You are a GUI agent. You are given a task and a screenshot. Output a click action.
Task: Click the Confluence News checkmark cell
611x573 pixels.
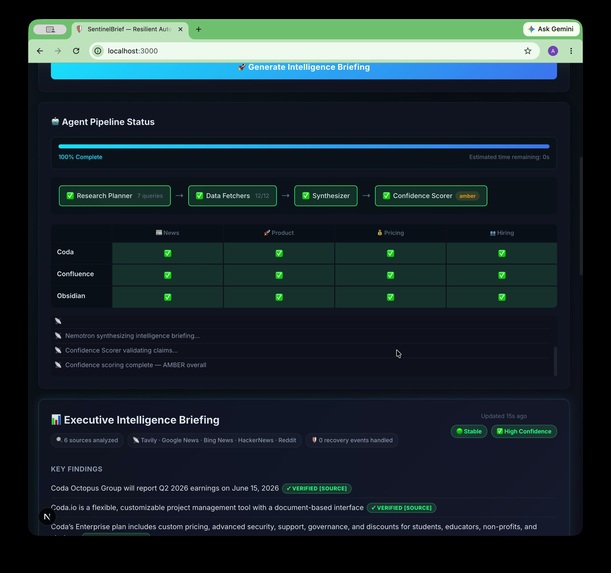coord(168,275)
